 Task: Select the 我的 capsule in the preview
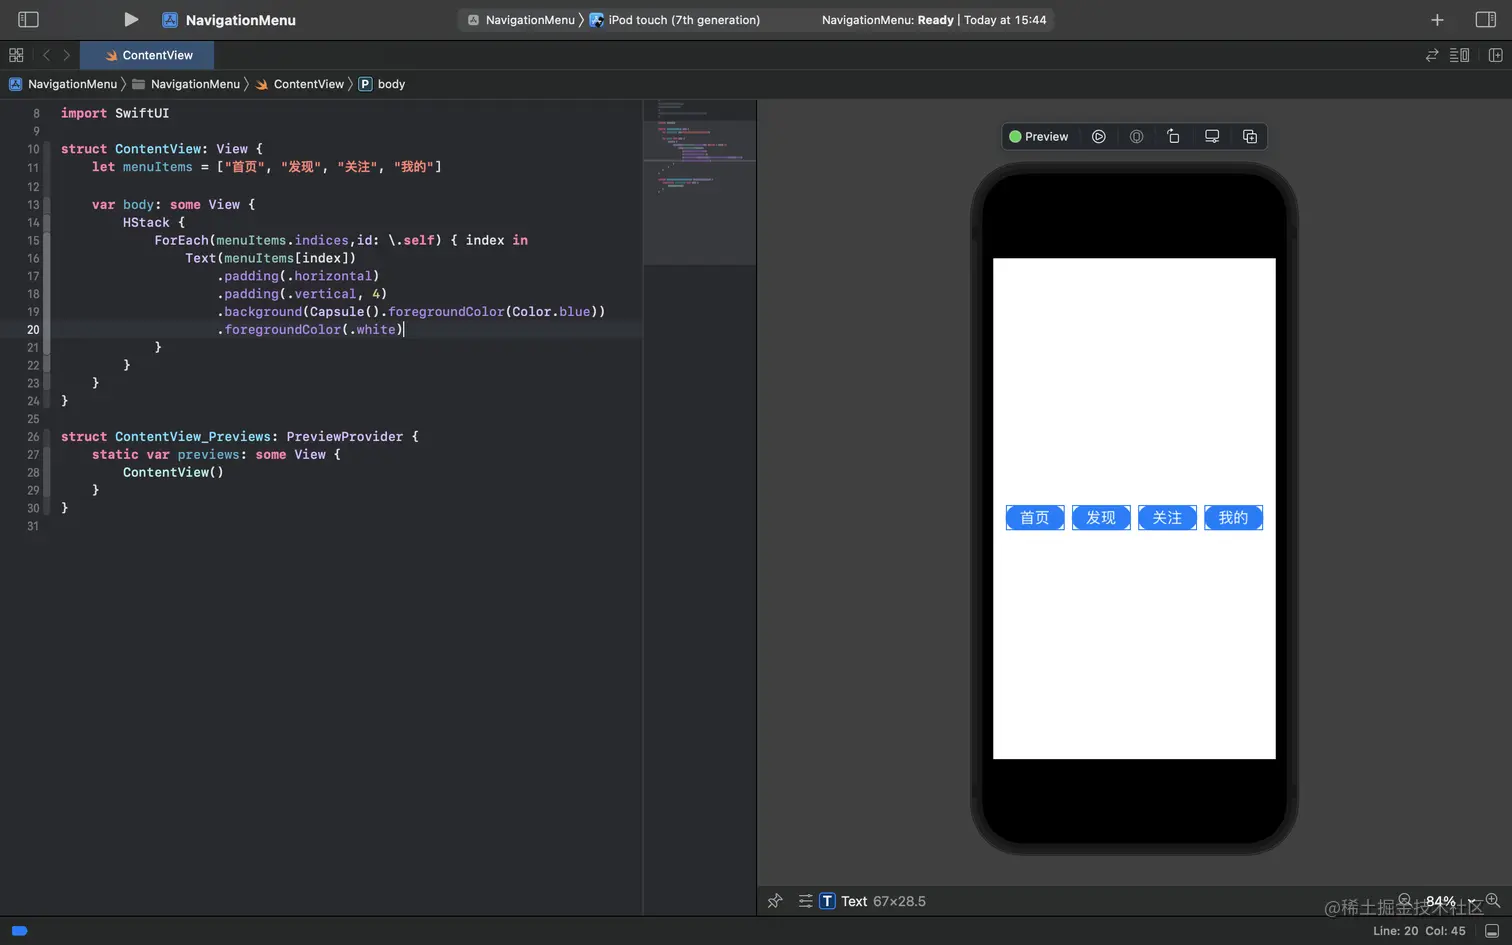coord(1233,517)
